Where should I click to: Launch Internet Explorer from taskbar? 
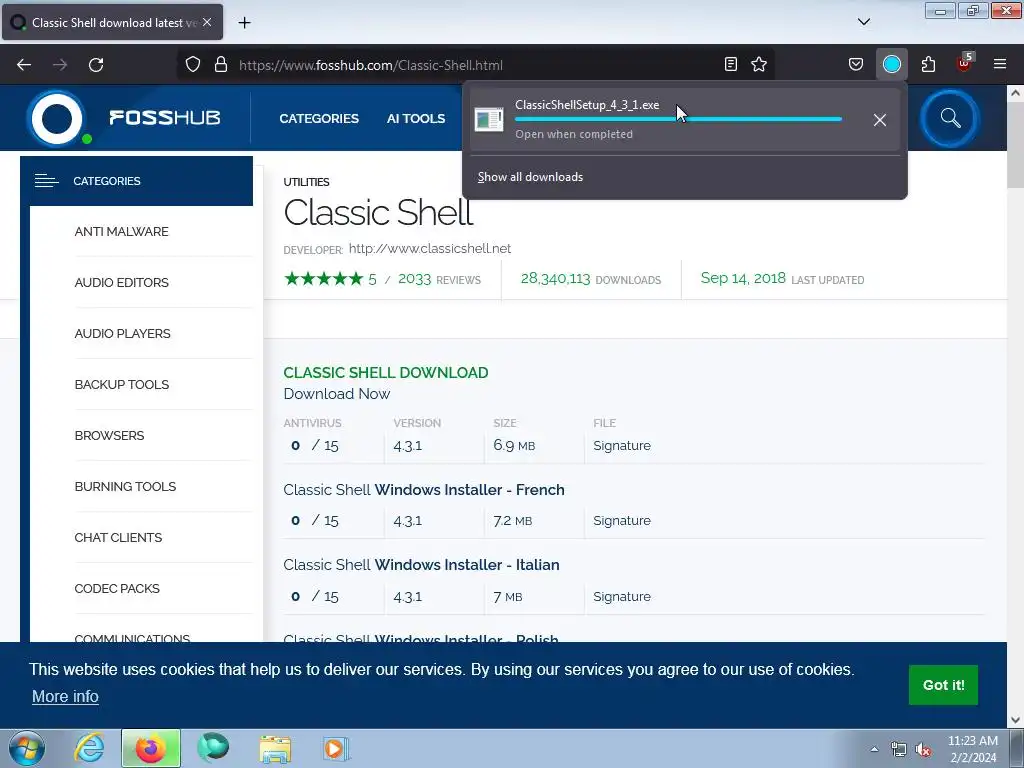(89, 748)
